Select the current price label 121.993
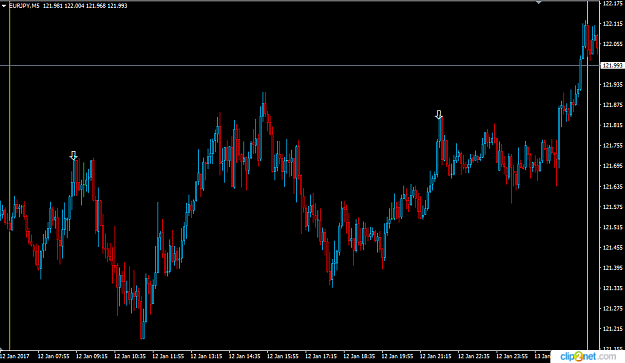625x363 pixels. tap(612, 65)
